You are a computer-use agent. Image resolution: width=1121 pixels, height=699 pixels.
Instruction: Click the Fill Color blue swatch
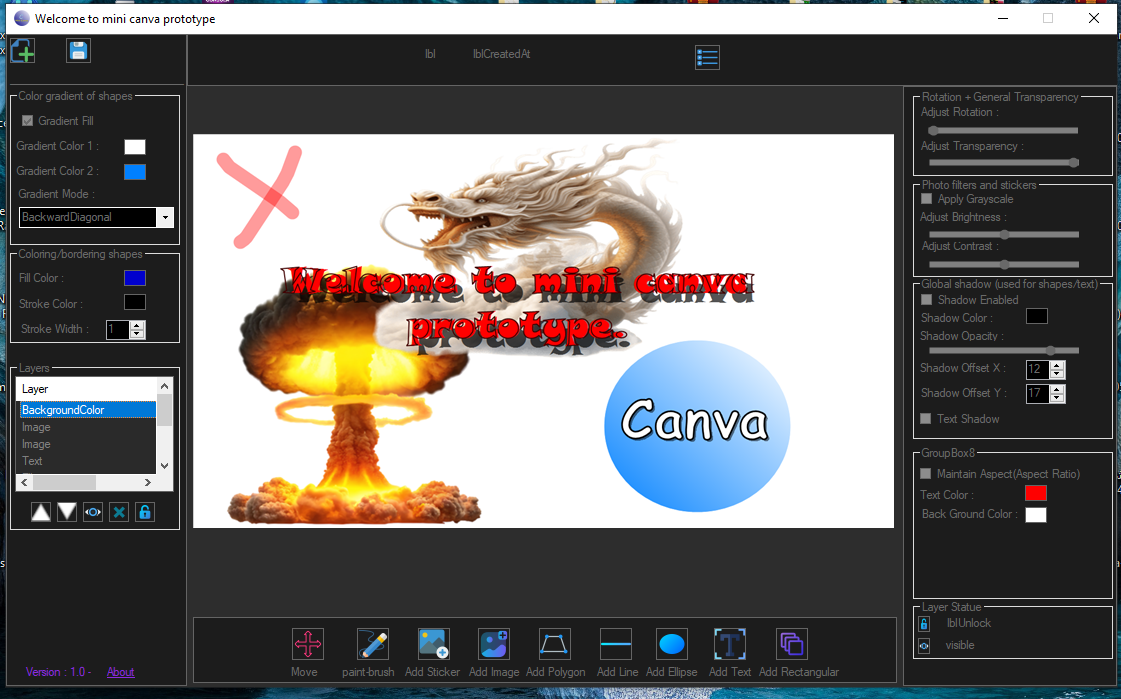coord(135,277)
